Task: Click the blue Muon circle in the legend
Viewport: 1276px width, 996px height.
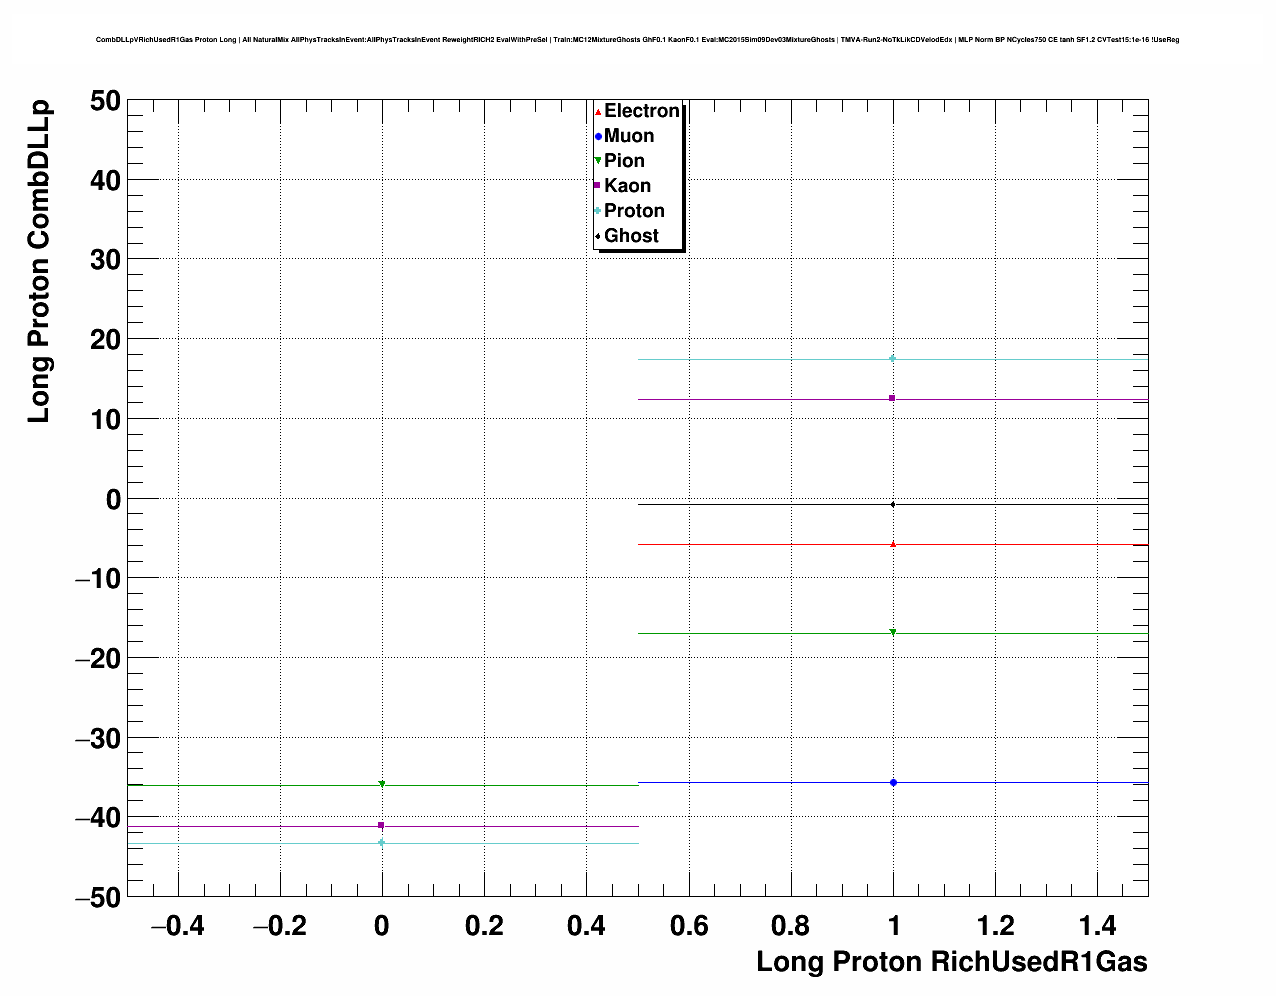Action: coord(598,137)
